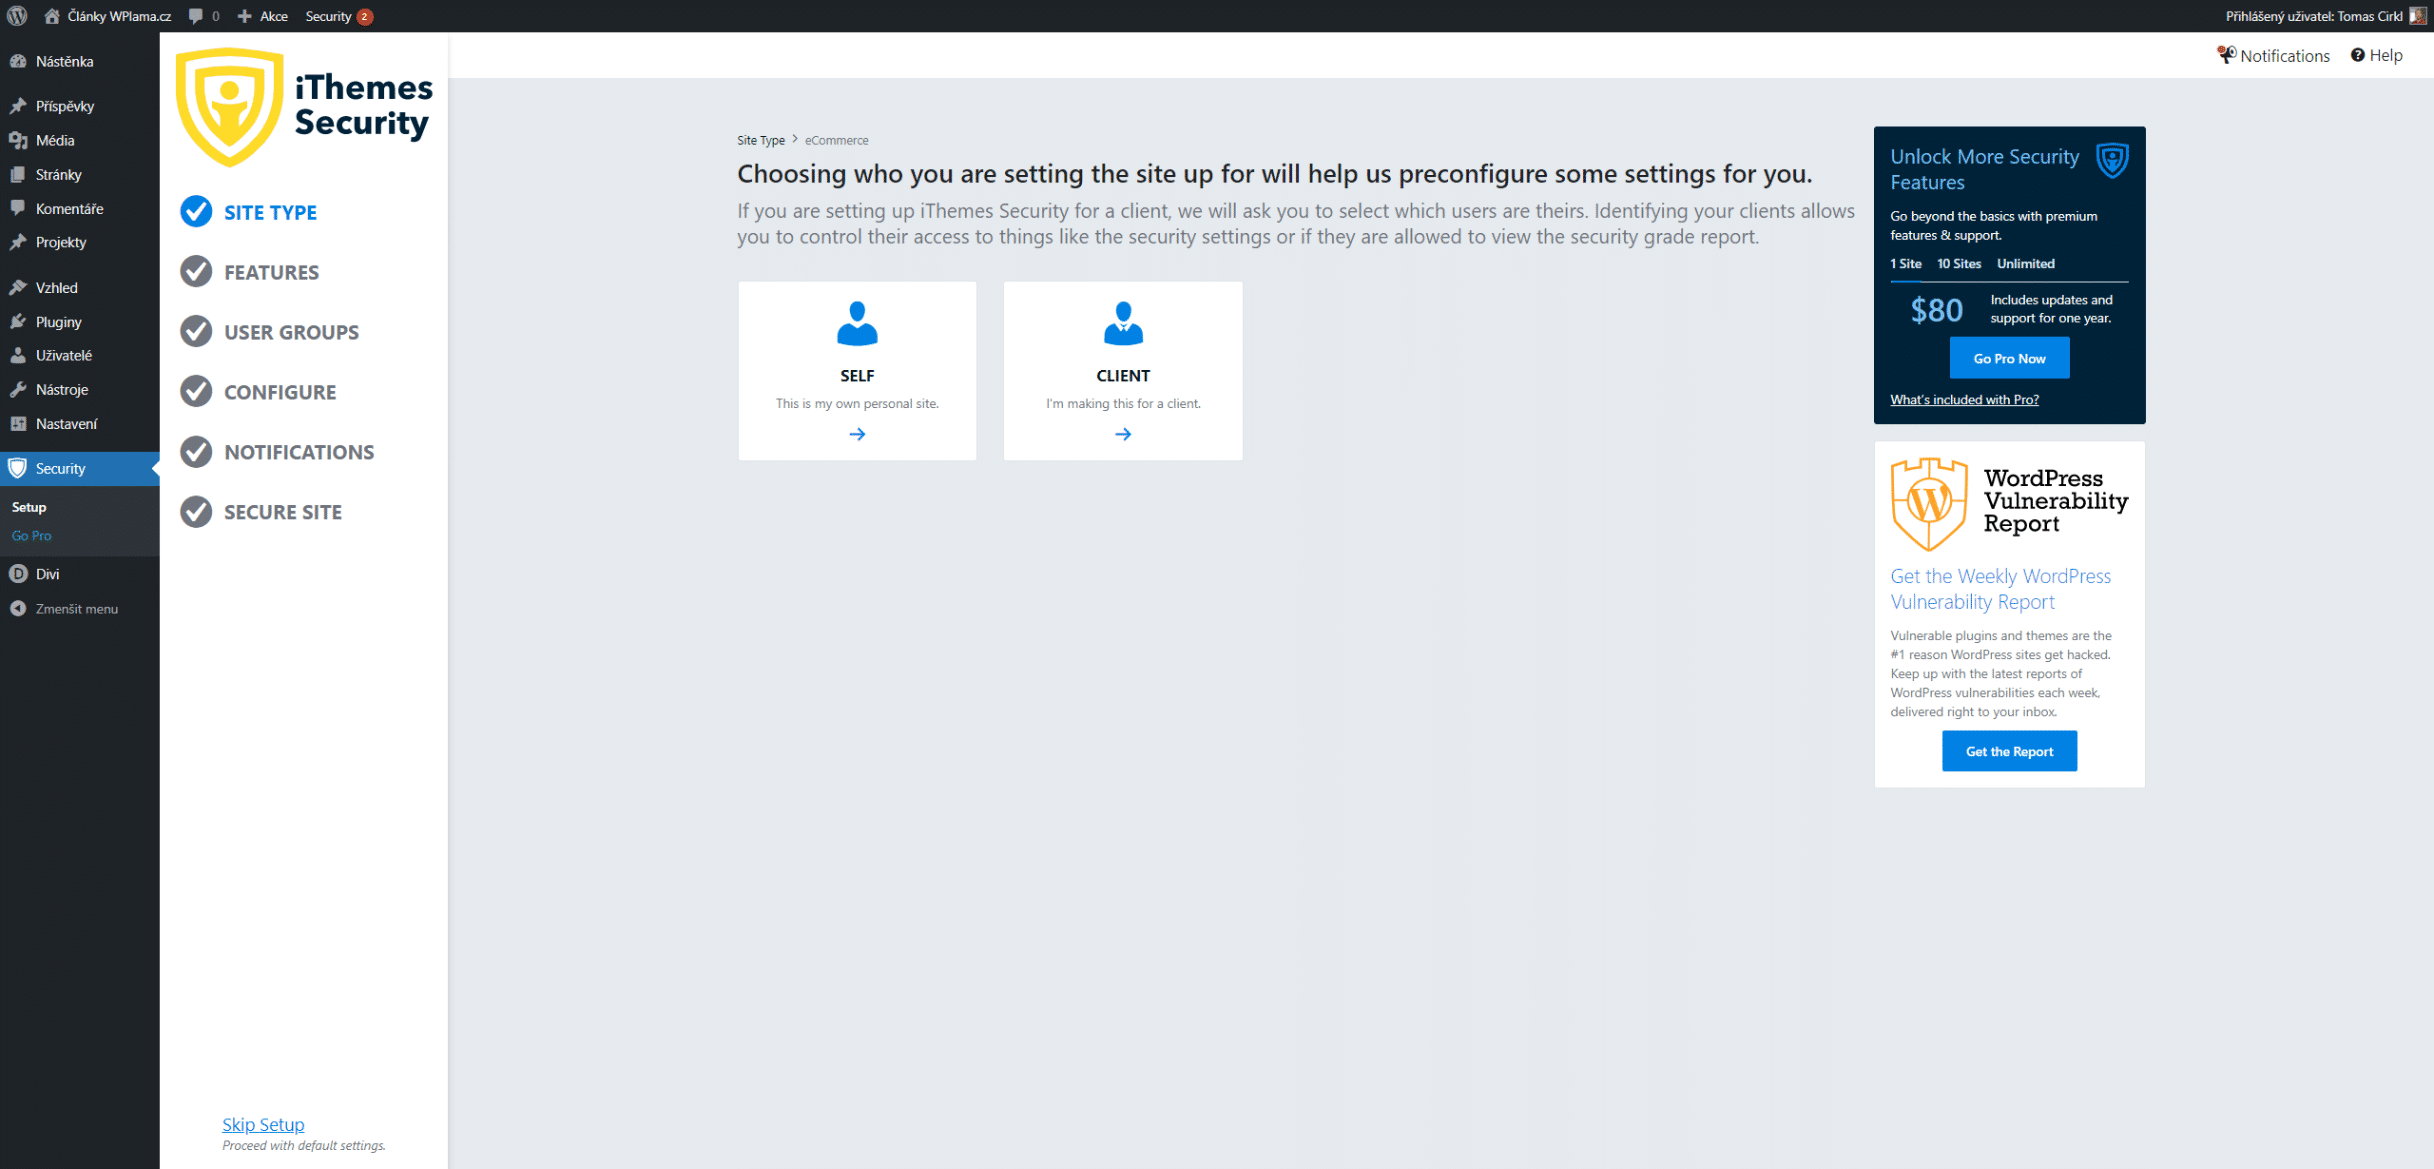Click the shield icon in Unlock More Security box

pos(2112,160)
